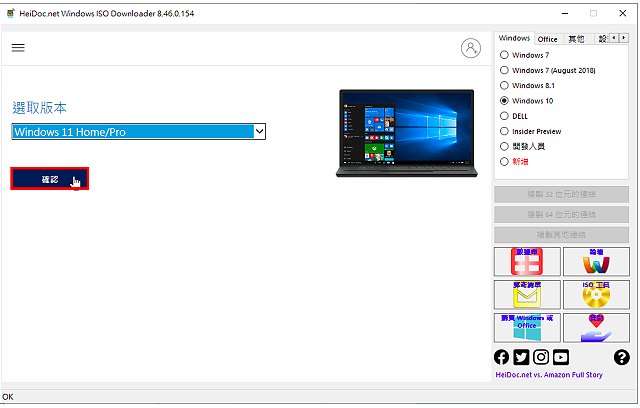Select the DELL radio button
The height and width of the screenshot is (408, 640).
(504, 116)
